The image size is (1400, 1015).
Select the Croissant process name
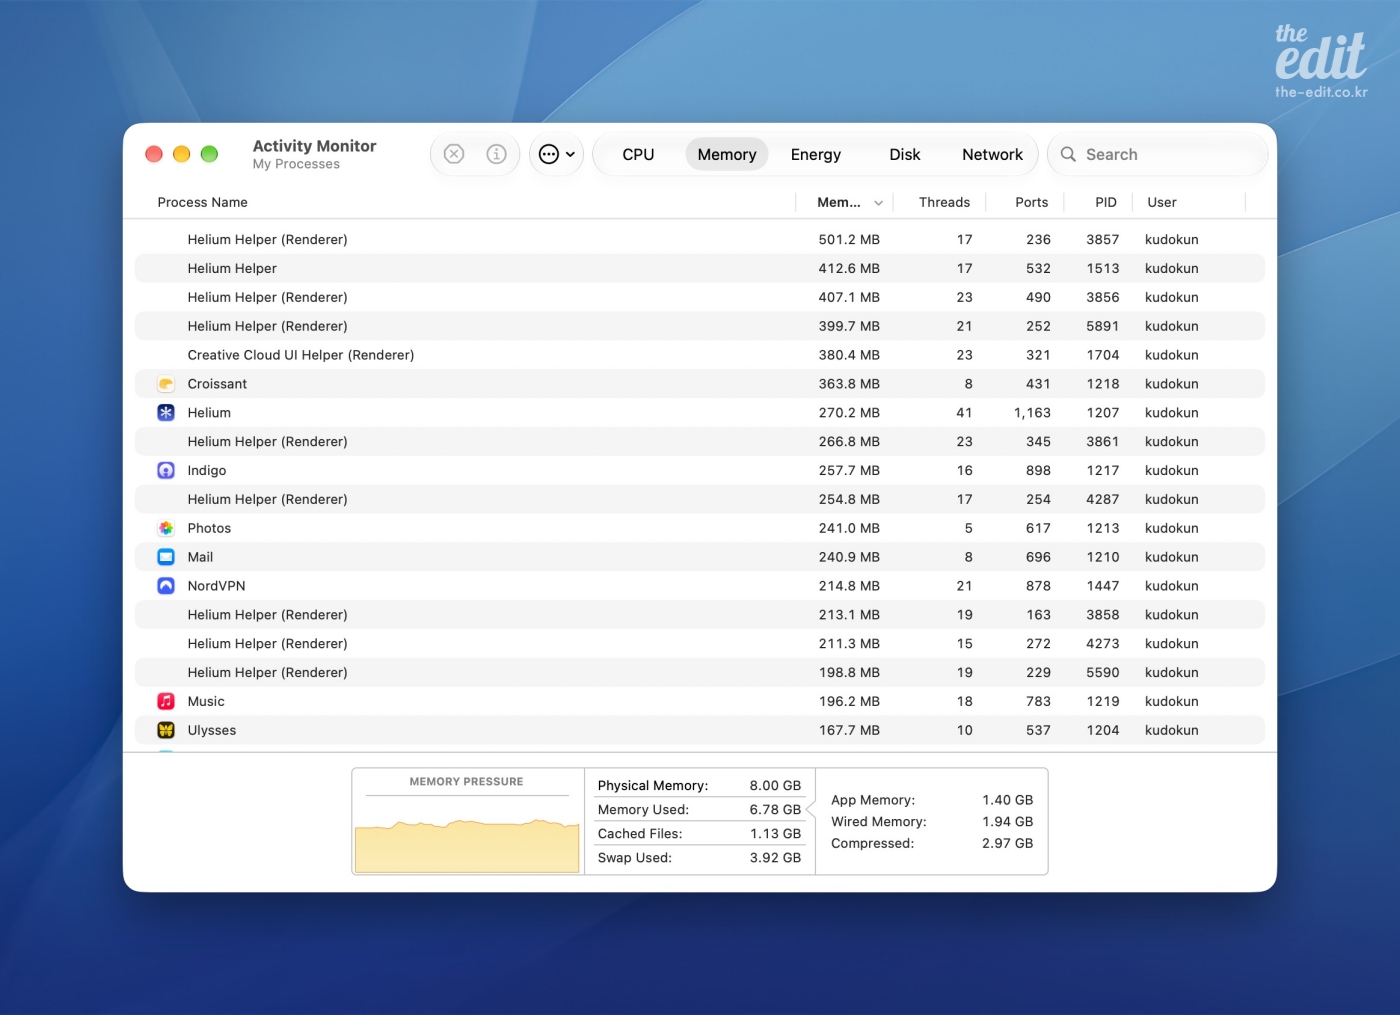(x=217, y=384)
